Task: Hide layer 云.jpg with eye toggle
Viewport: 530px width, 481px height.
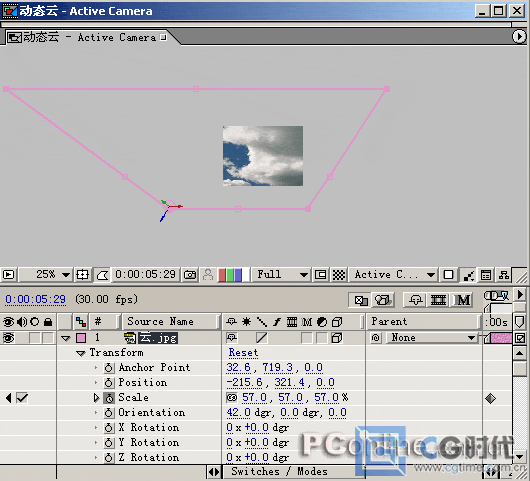Action: tap(8, 338)
